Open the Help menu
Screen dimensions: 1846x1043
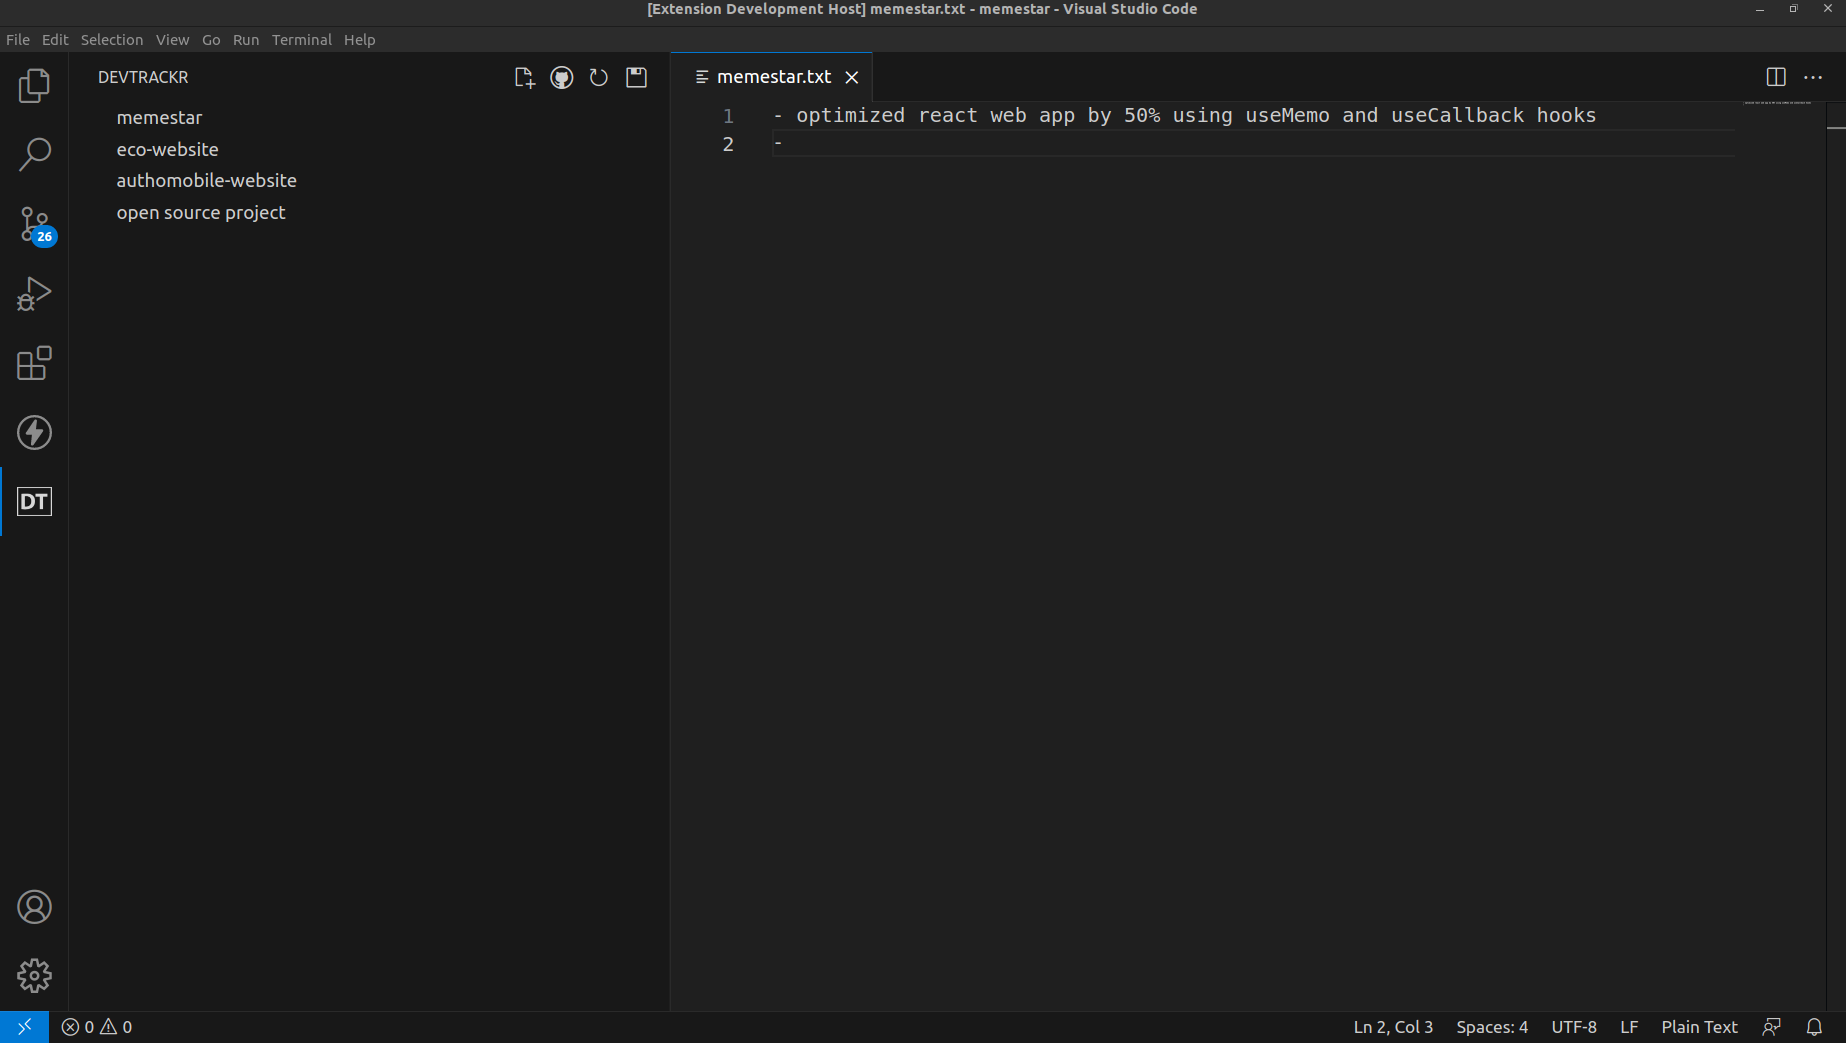[360, 40]
